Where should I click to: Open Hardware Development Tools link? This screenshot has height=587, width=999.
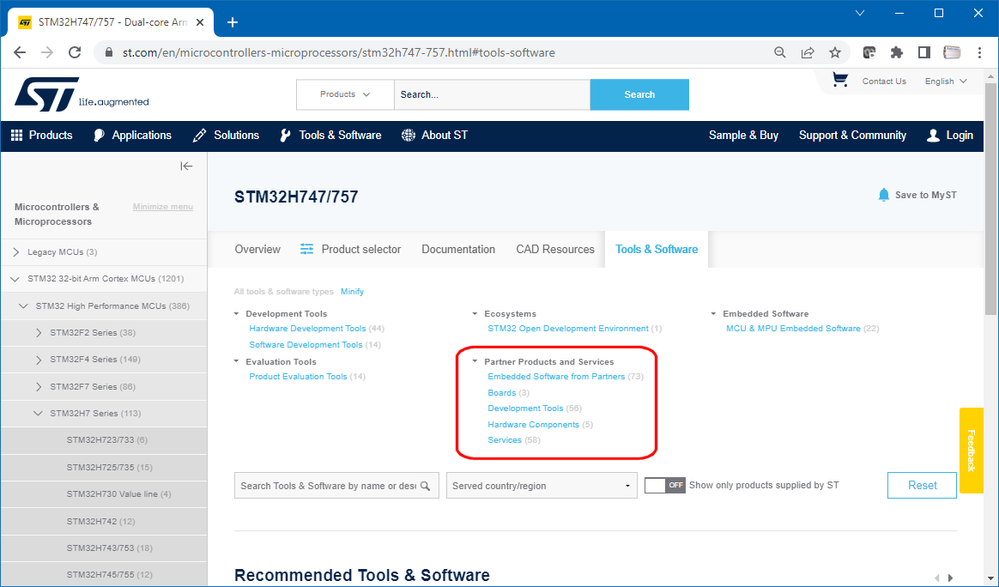coord(307,329)
